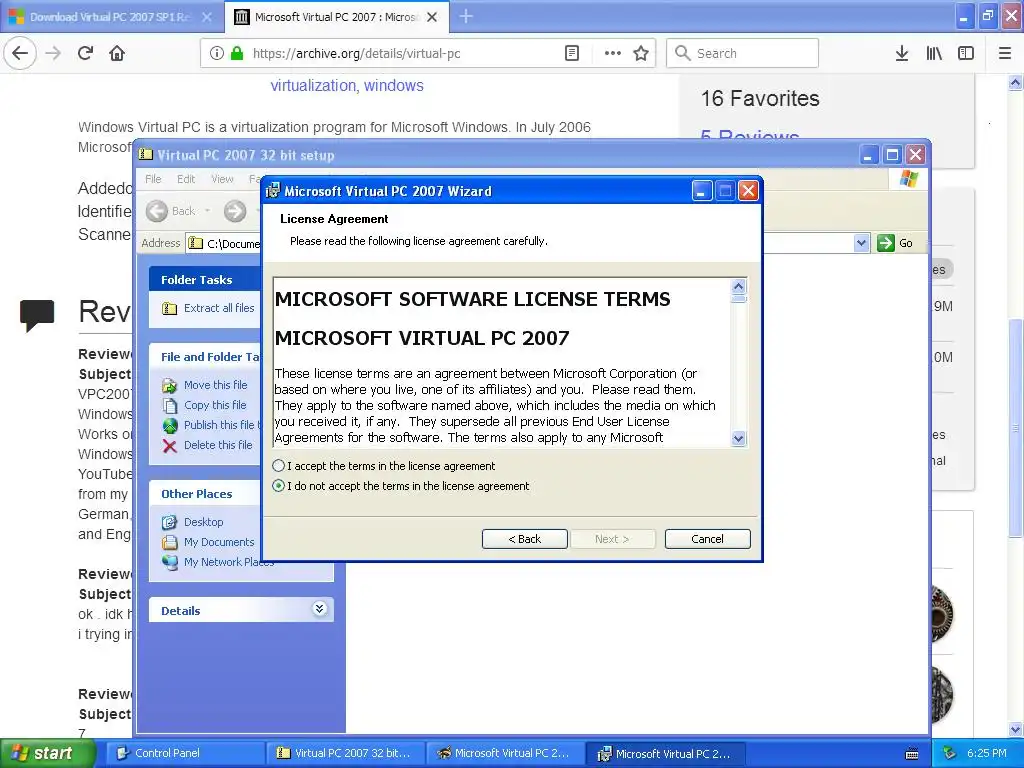Click the green padlock security icon

237,53
